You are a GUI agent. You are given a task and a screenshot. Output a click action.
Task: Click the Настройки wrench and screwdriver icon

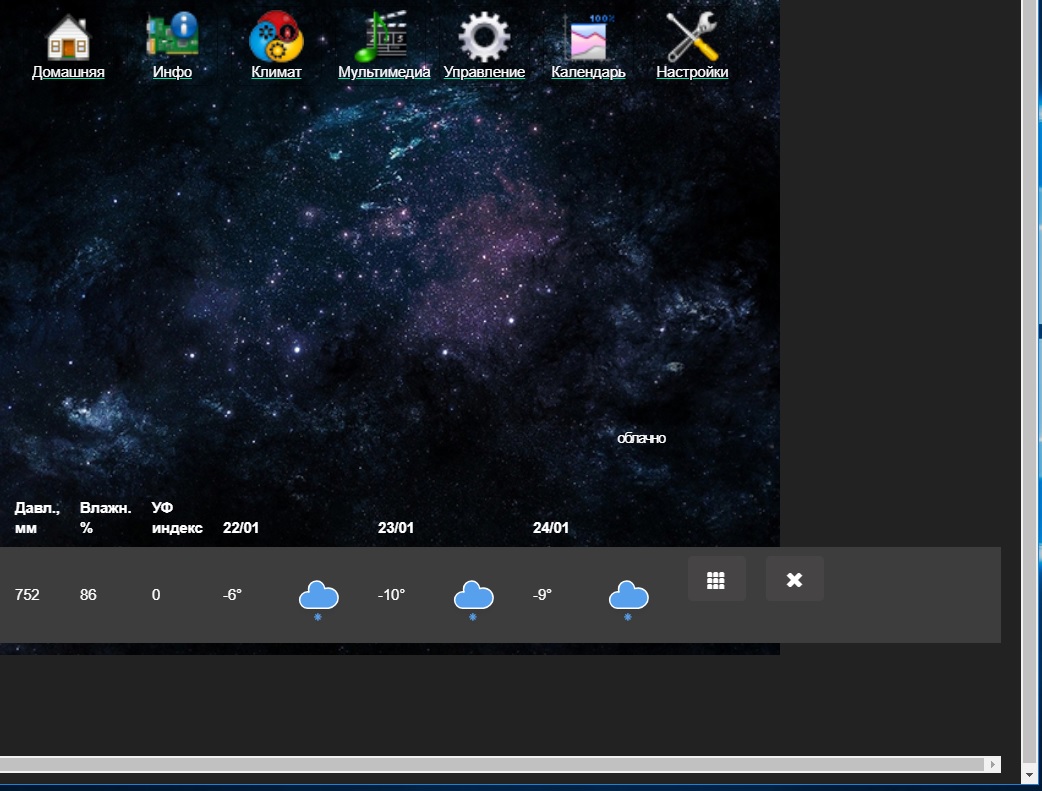[692, 36]
